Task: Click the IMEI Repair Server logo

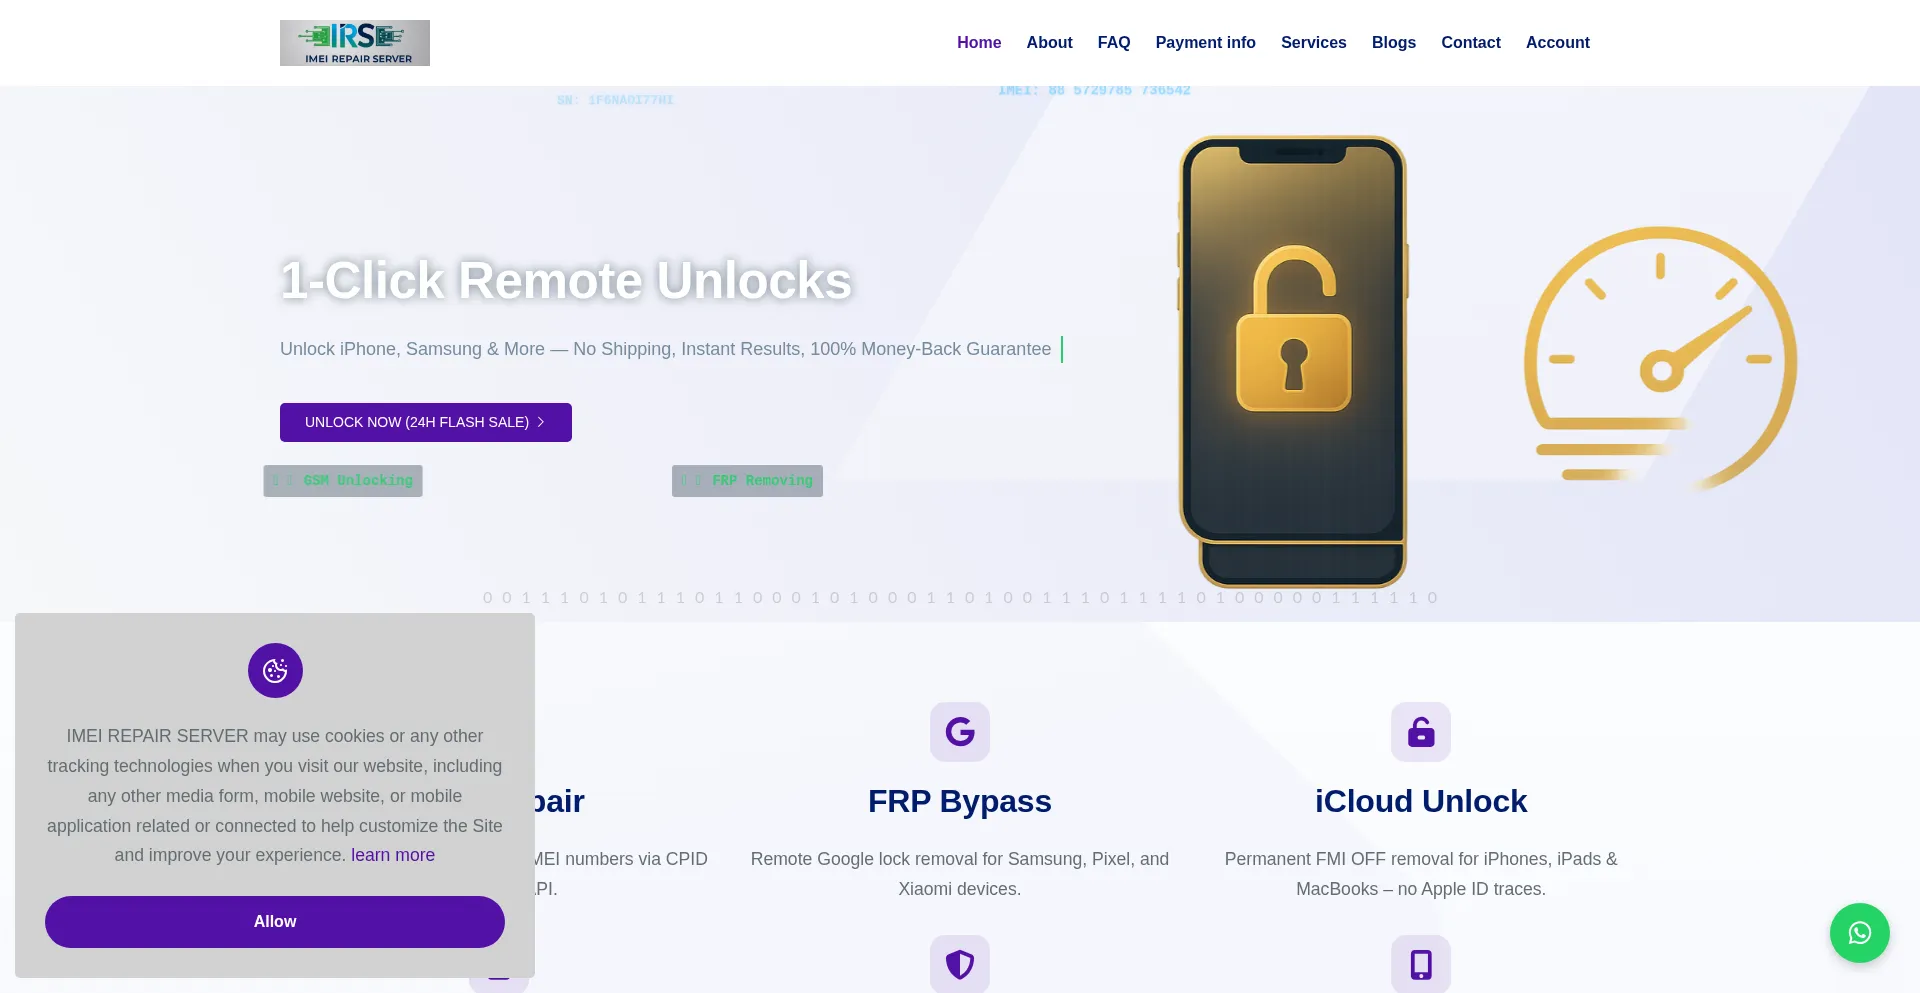Action: [354, 43]
